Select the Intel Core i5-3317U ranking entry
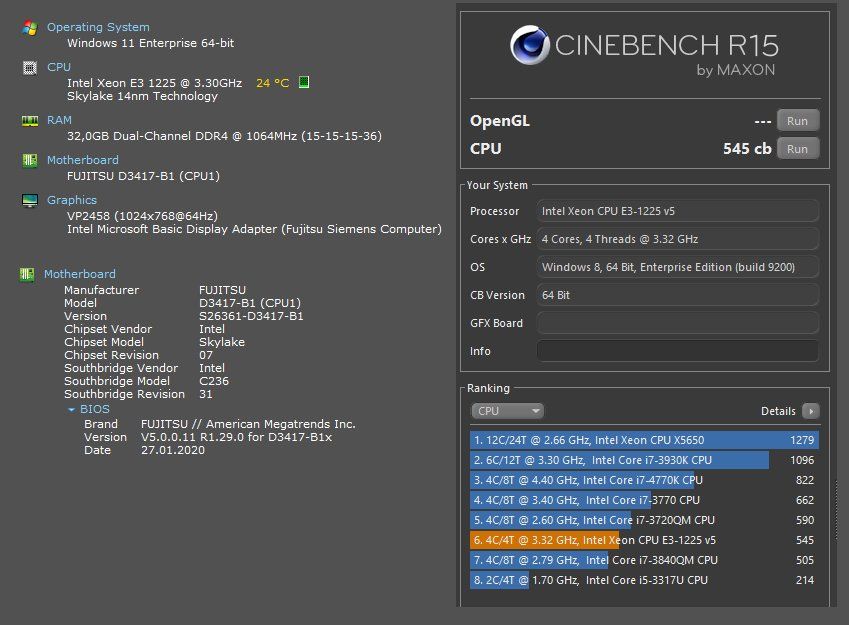The height and width of the screenshot is (625, 849). pos(644,581)
